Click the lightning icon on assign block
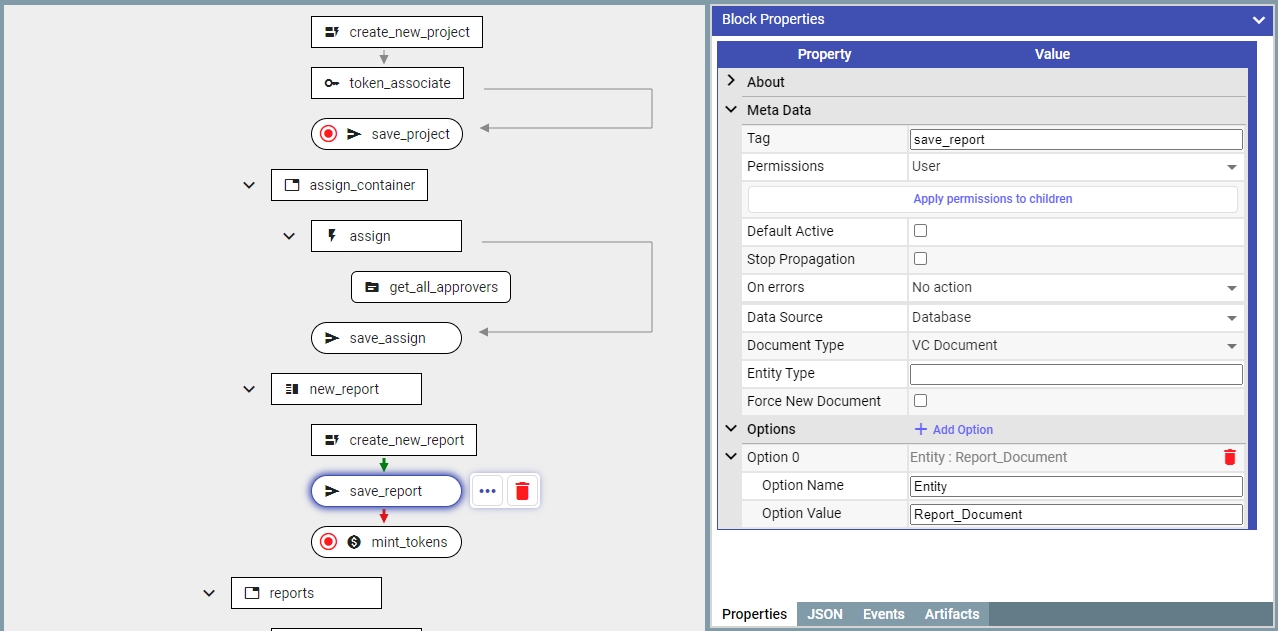Viewport: 1278px width, 631px height. 332,236
